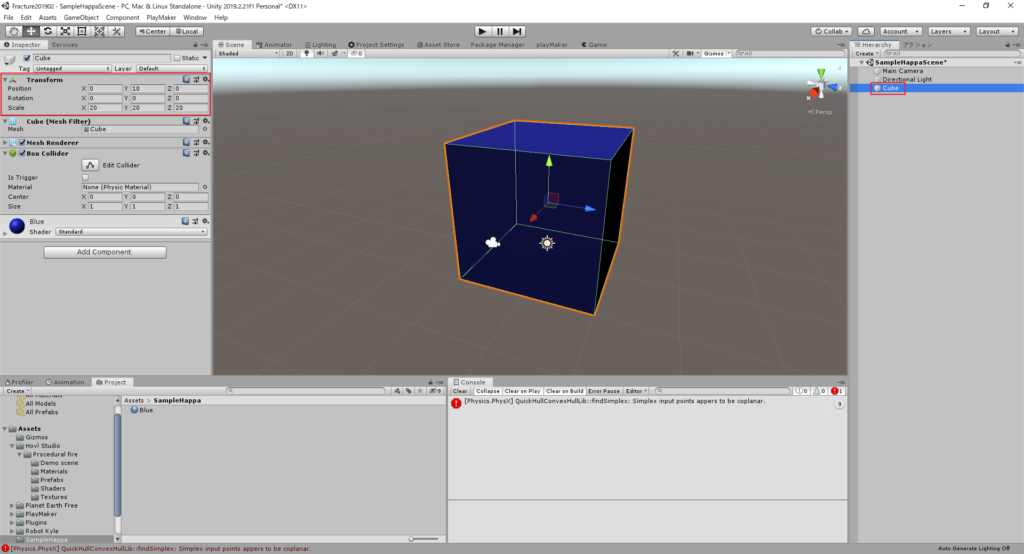Click object picker circle next to Mesh field
Screen dimensions: 1024x554
click(204, 129)
